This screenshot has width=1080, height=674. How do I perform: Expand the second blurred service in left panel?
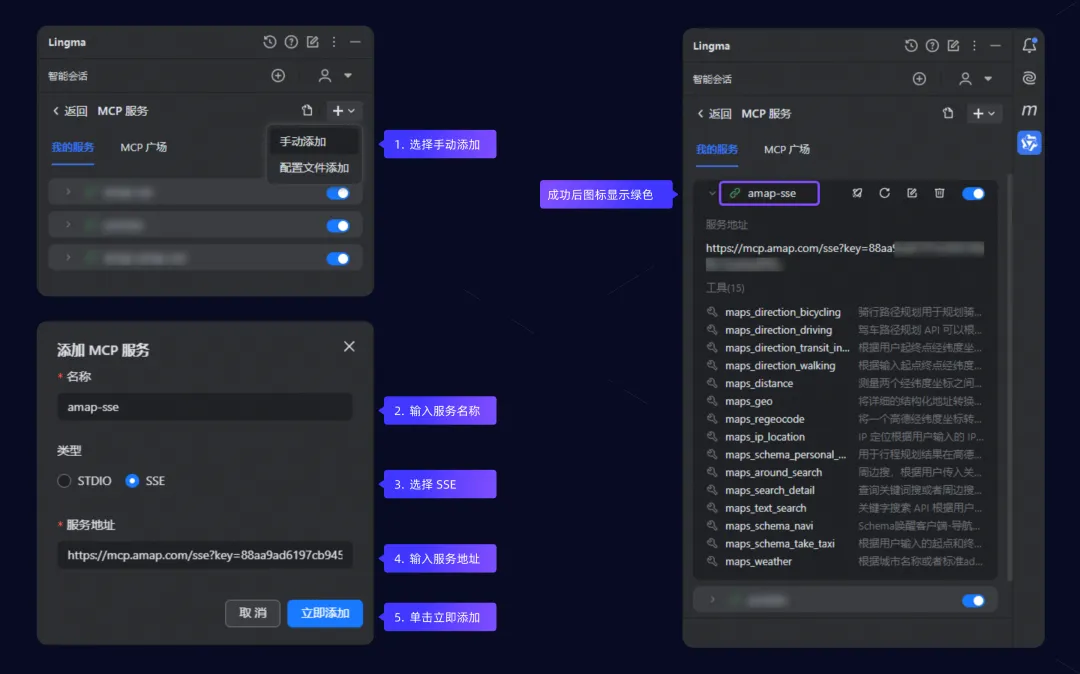[x=68, y=224]
